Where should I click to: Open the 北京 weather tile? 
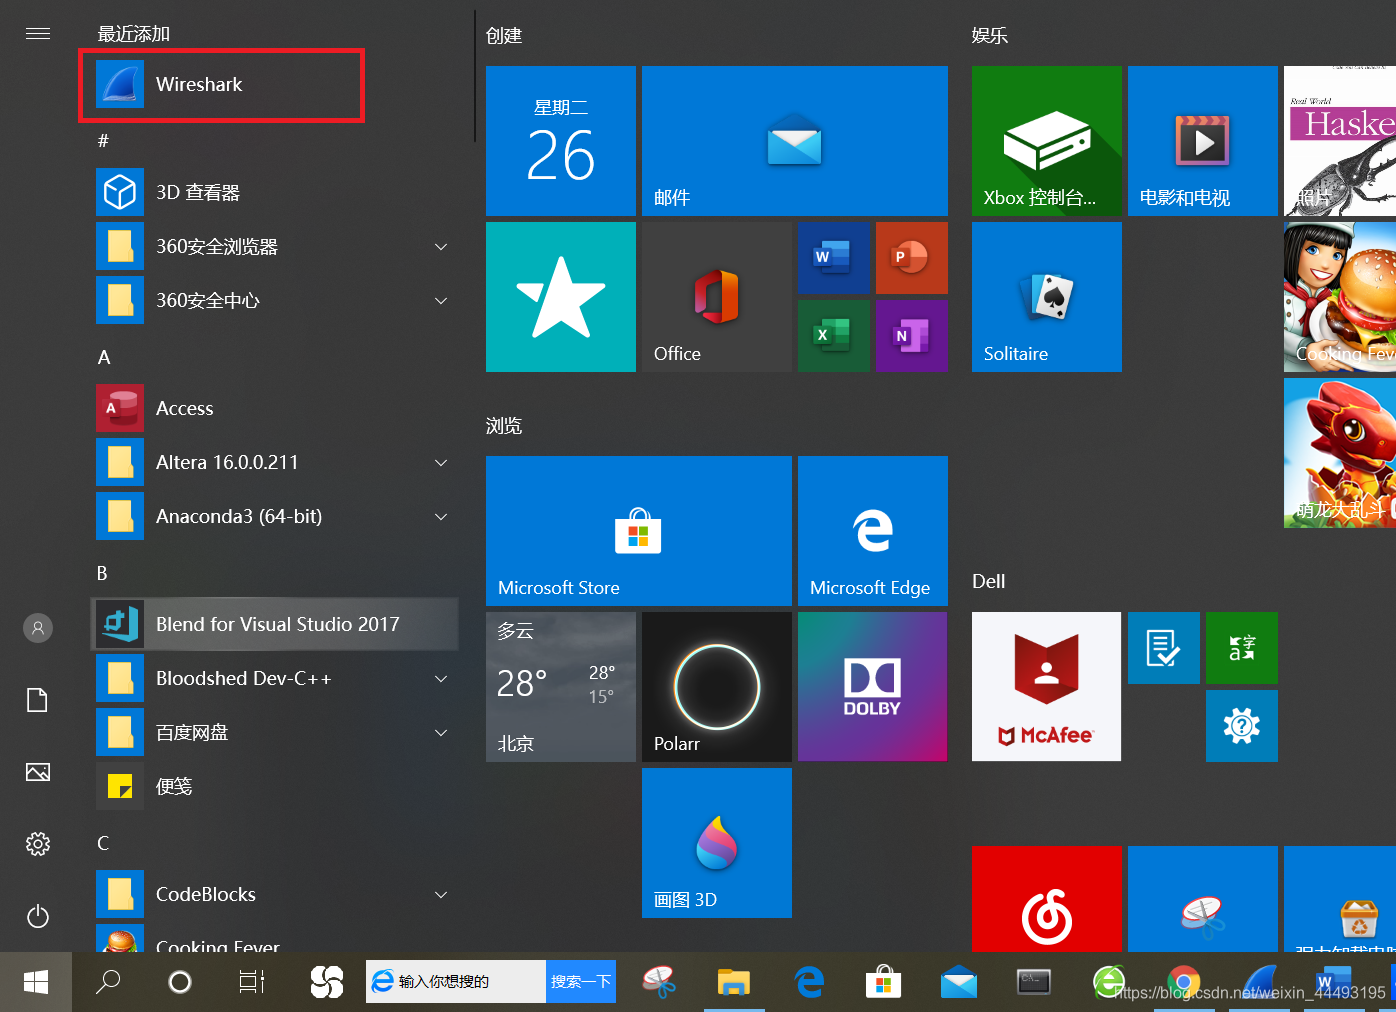click(x=561, y=687)
